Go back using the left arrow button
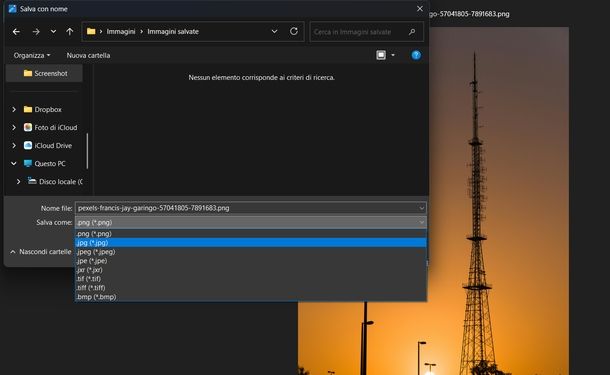610x375 pixels. coord(16,32)
